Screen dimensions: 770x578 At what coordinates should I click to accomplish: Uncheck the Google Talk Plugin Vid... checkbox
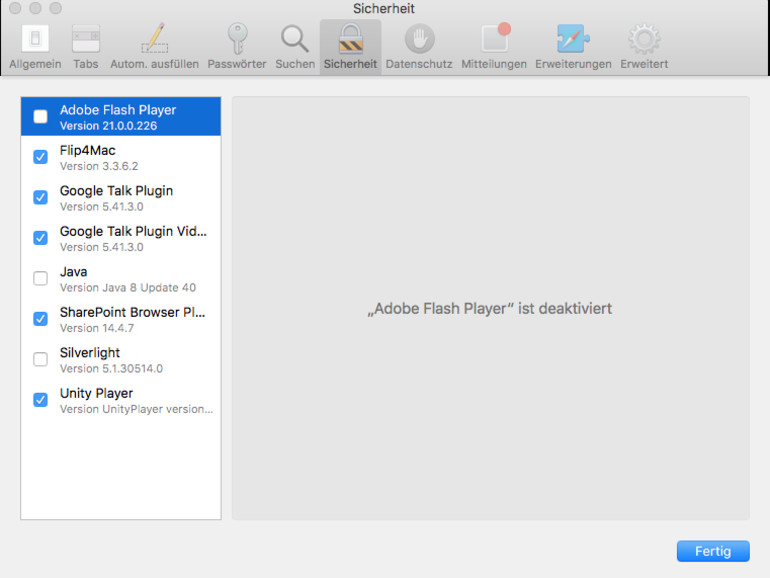pyautogui.click(x=40, y=238)
